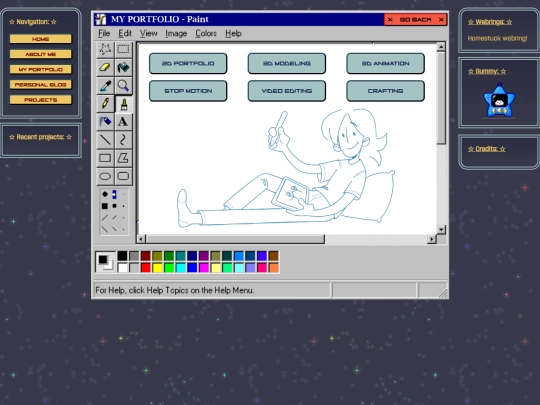Open the 3D Modeling section
The width and height of the screenshot is (540, 405).
pyautogui.click(x=287, y=63)
